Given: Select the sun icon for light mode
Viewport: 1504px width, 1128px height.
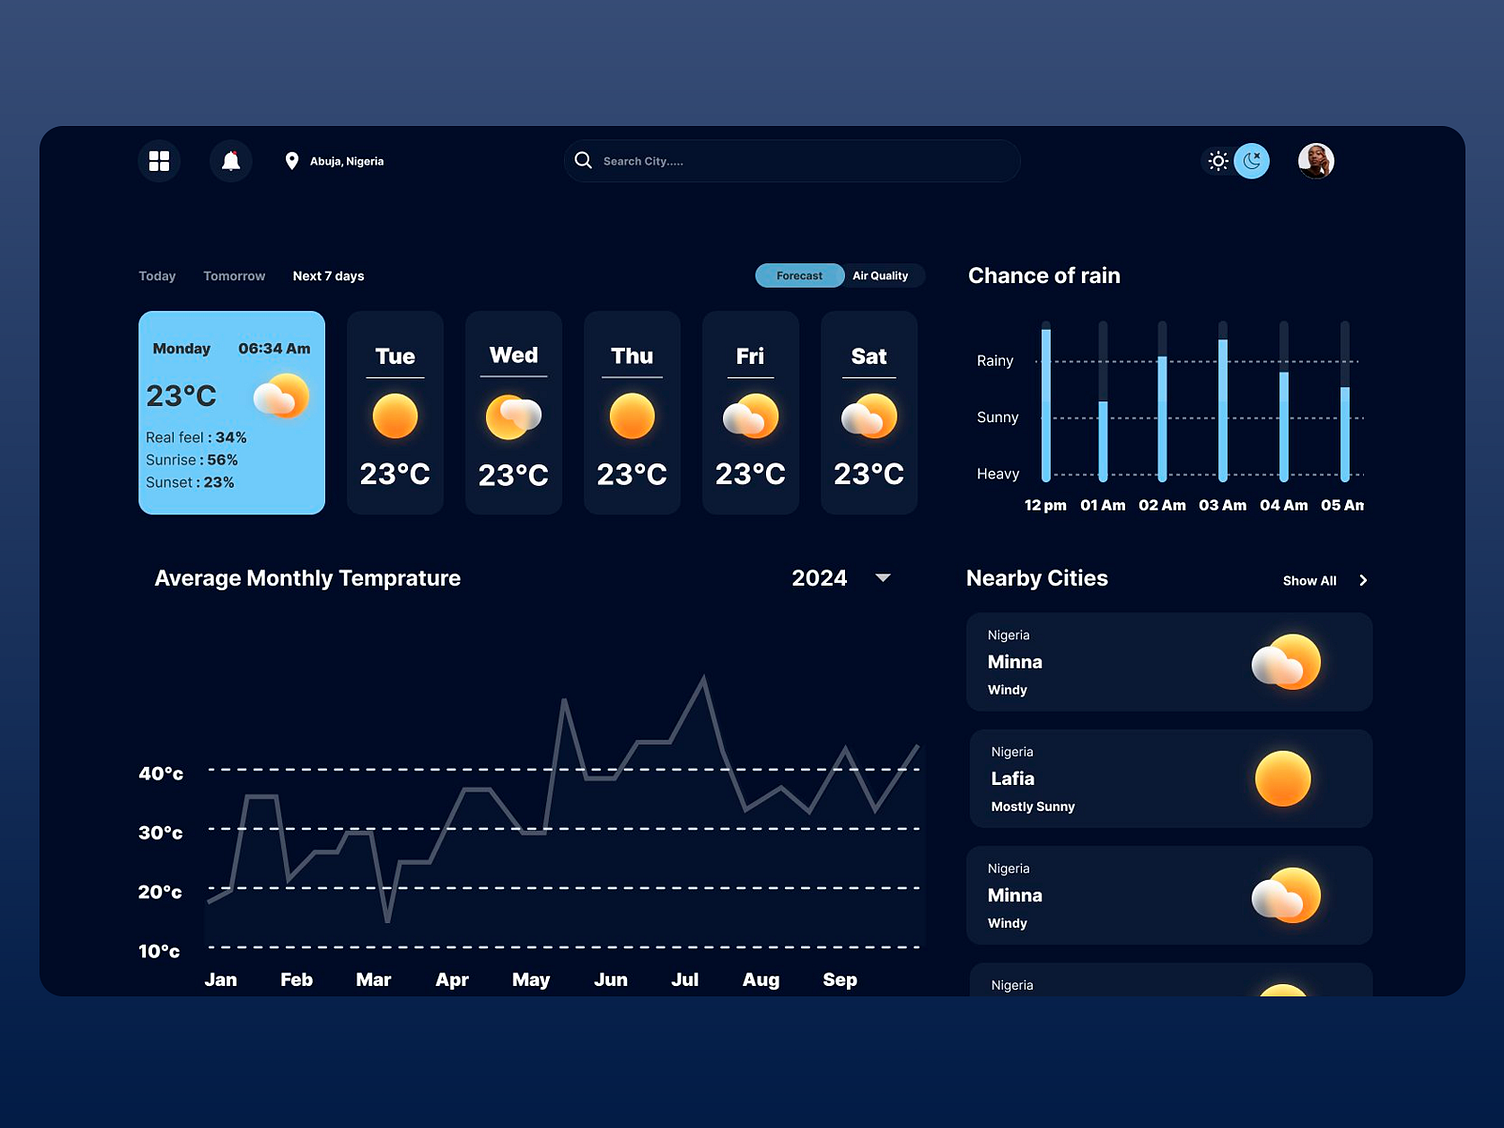Looking at the screenshot, I should [x=1218, y=160].
